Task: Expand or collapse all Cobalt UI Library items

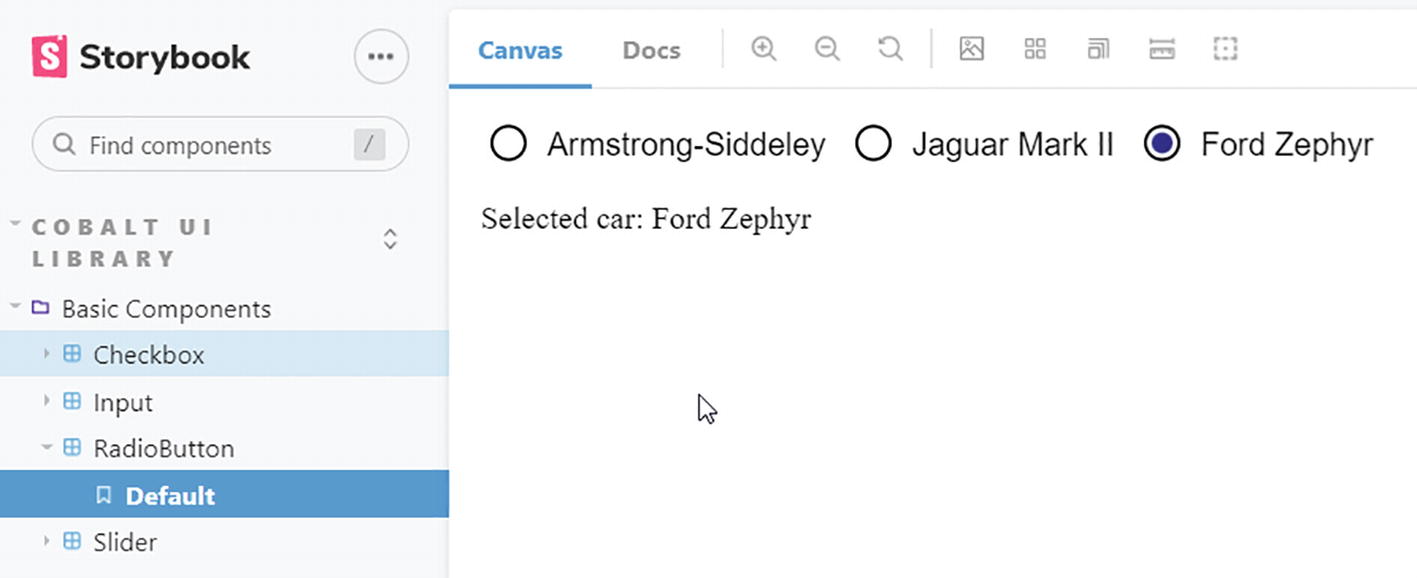Action: 390,240
